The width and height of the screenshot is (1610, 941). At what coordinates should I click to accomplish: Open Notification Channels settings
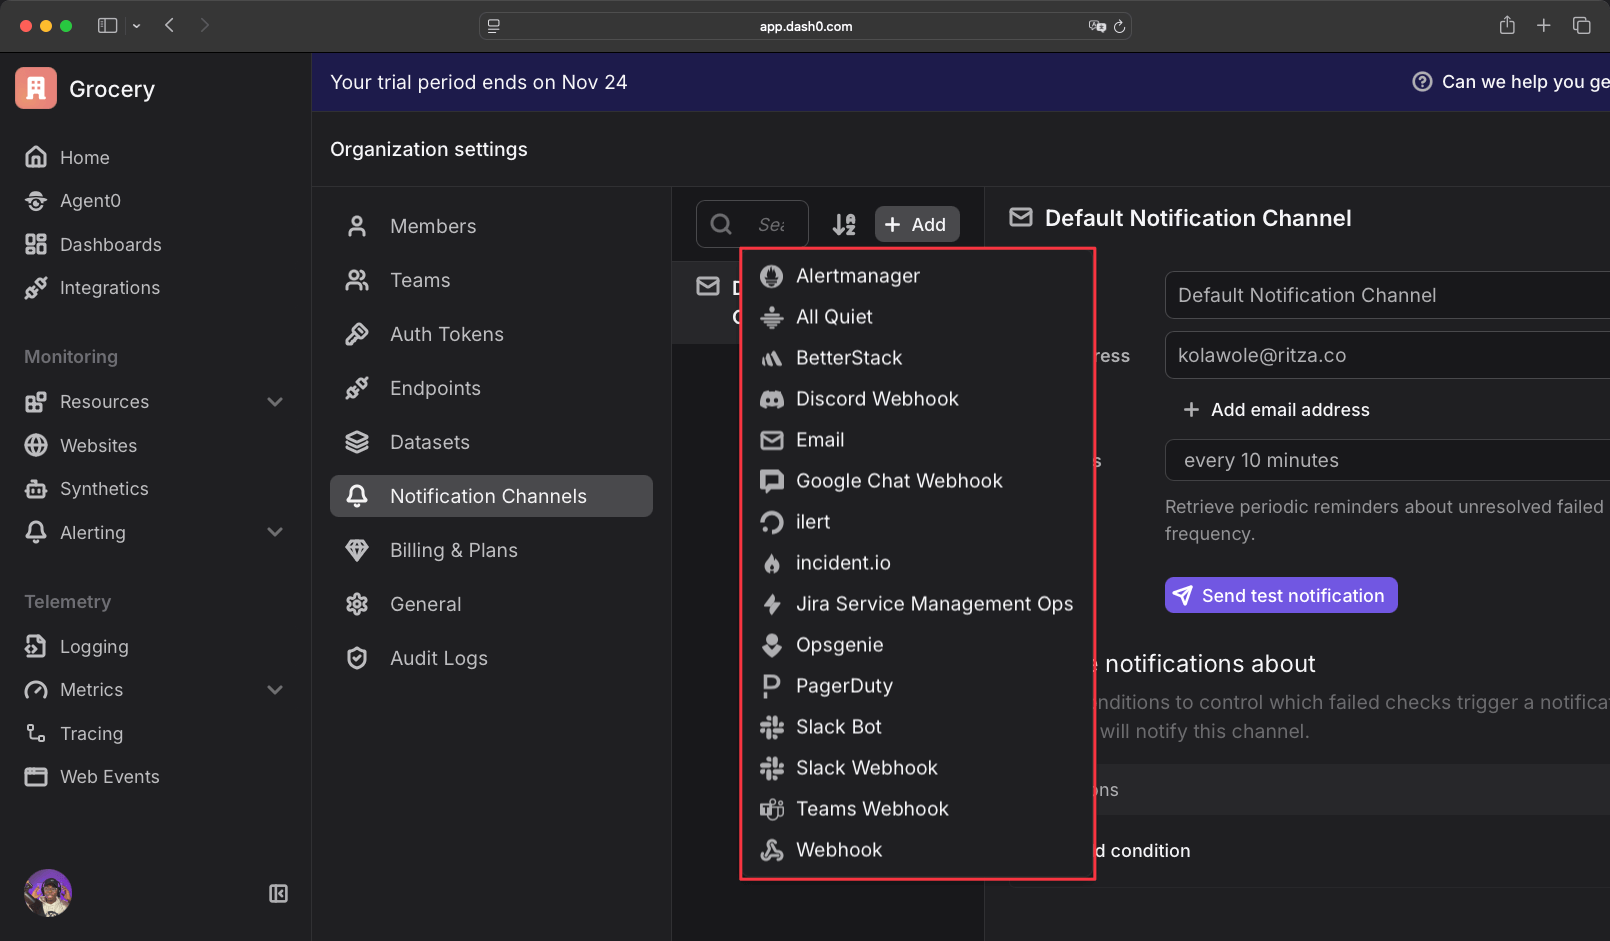coord(488,495)
